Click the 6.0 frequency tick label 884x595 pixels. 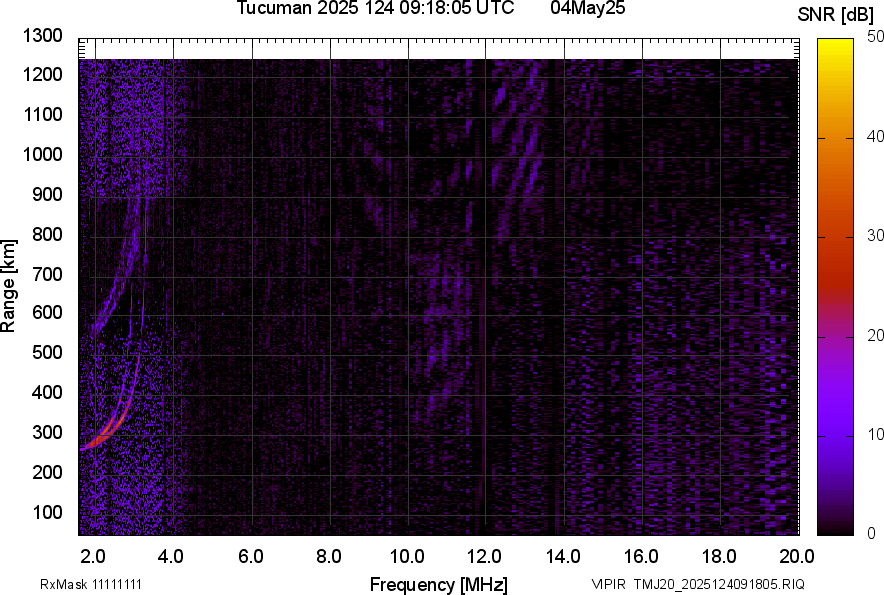(251, 557)
